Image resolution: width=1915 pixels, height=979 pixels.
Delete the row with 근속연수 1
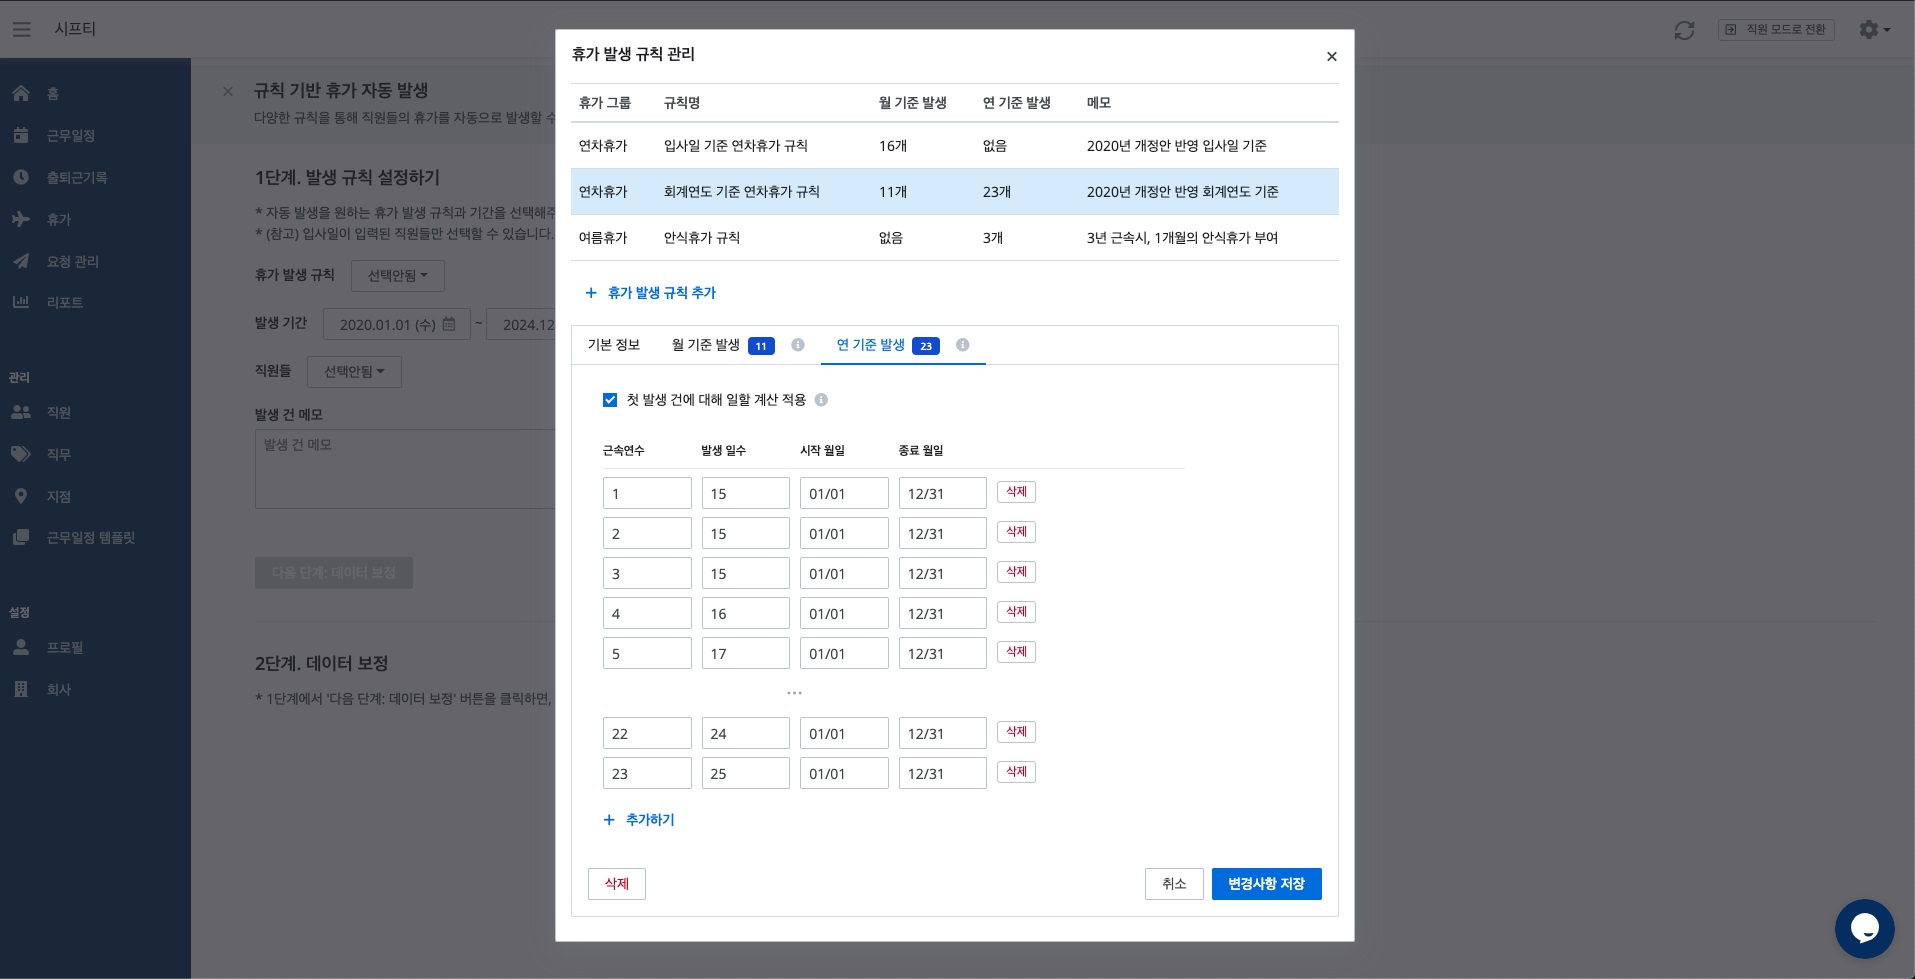[1016, 492]
